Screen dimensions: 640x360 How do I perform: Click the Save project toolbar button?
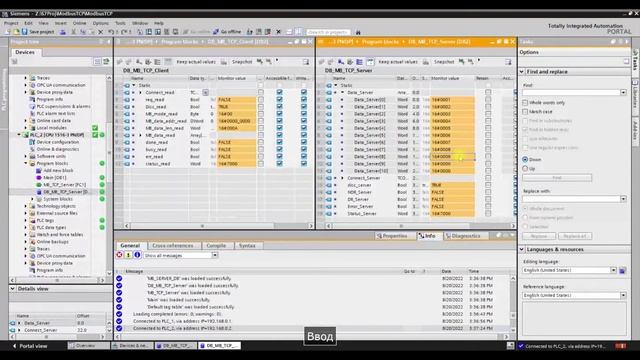coord(38,31)
